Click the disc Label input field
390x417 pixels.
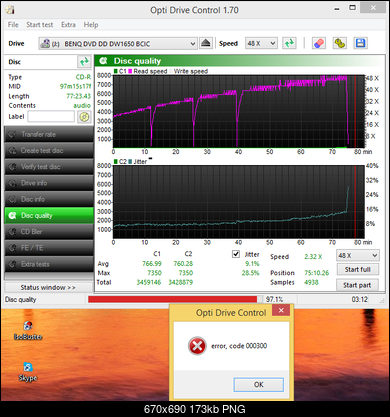(x=51, y=117)
